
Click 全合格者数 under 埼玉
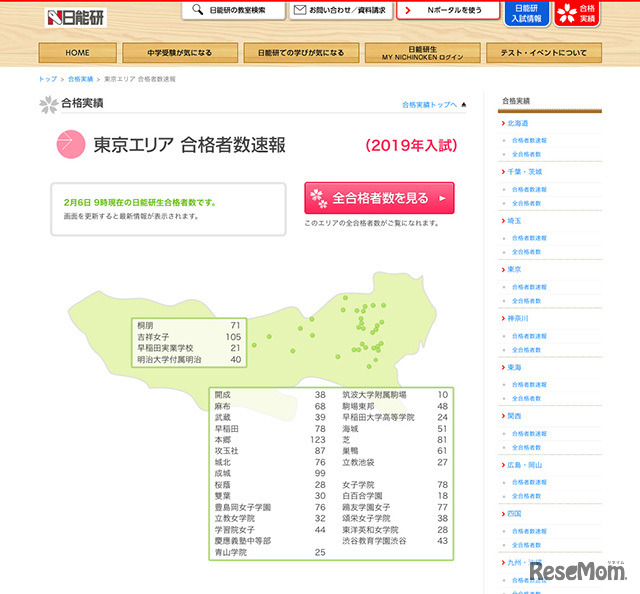coord(526,252)
